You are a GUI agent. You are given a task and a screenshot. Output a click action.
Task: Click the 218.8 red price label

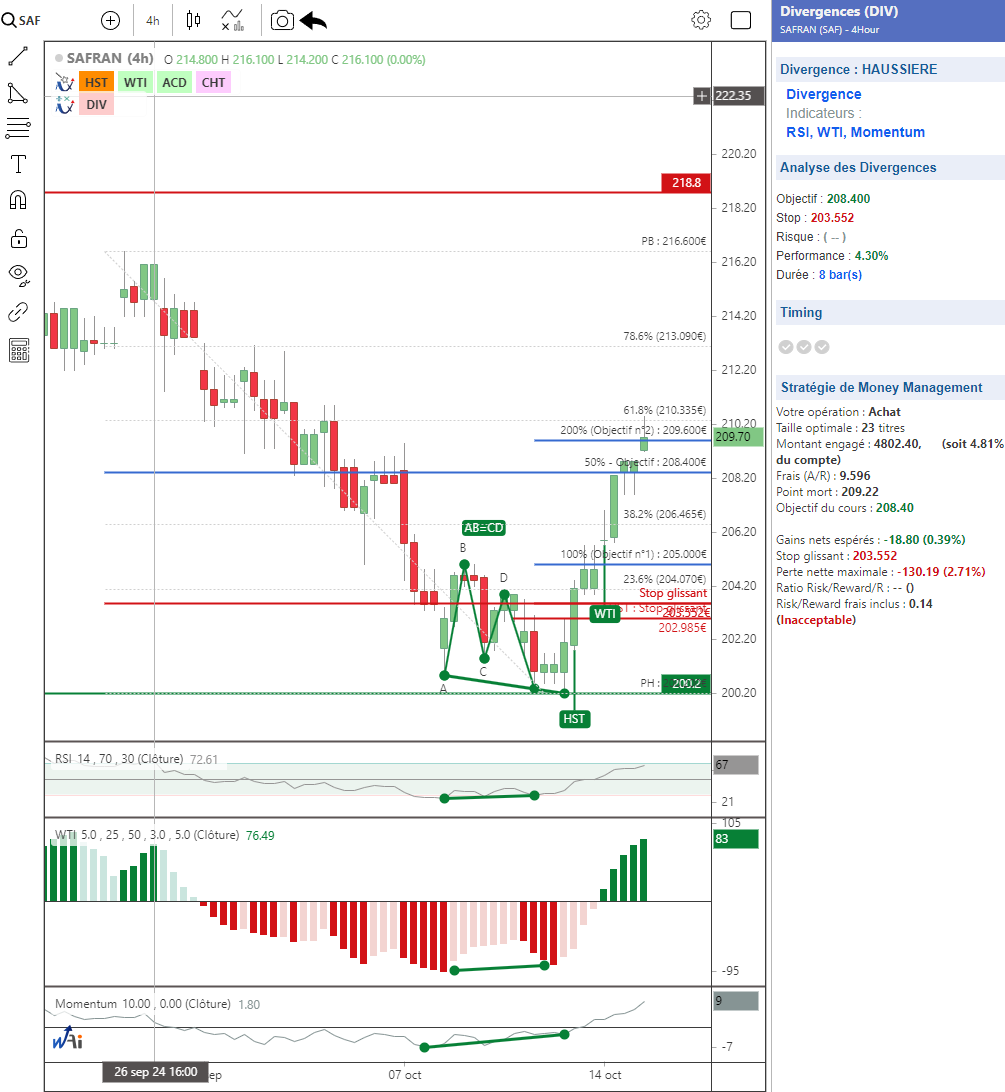point(686,183)
